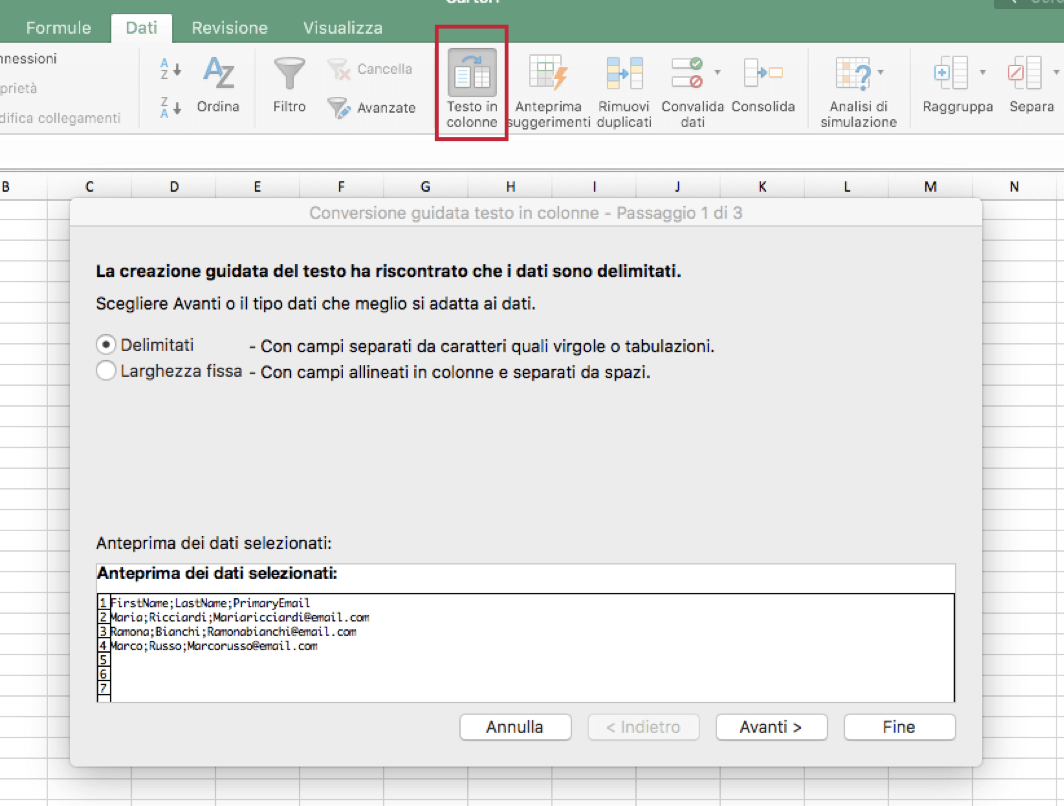The width and height of the screenshot is (1064, 806).
Task: Expand the Convalida dati dropdown arrow
Action: tap(718, 72)
